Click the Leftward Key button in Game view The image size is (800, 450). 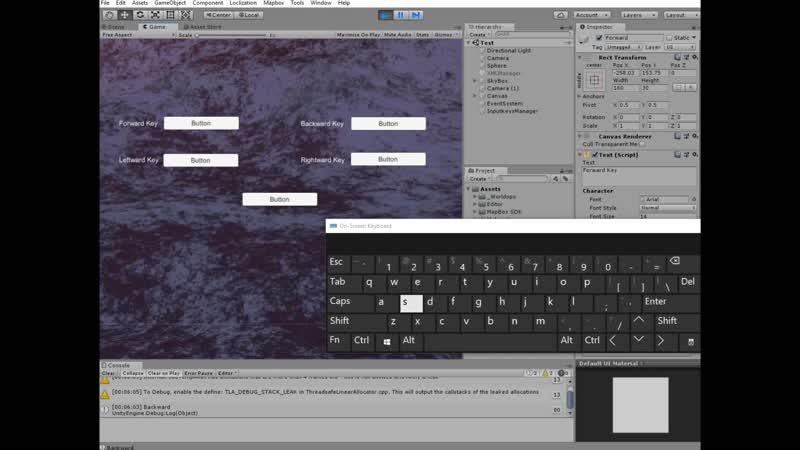(x=201, y=160)
